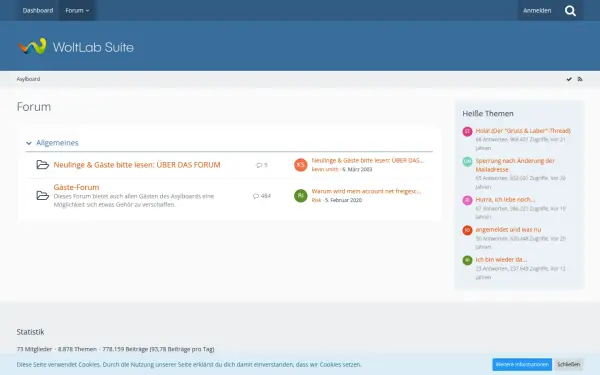Click avatar beside Hurra, ich lebe noch
The image size is (600, 375).
pos(467,200)
